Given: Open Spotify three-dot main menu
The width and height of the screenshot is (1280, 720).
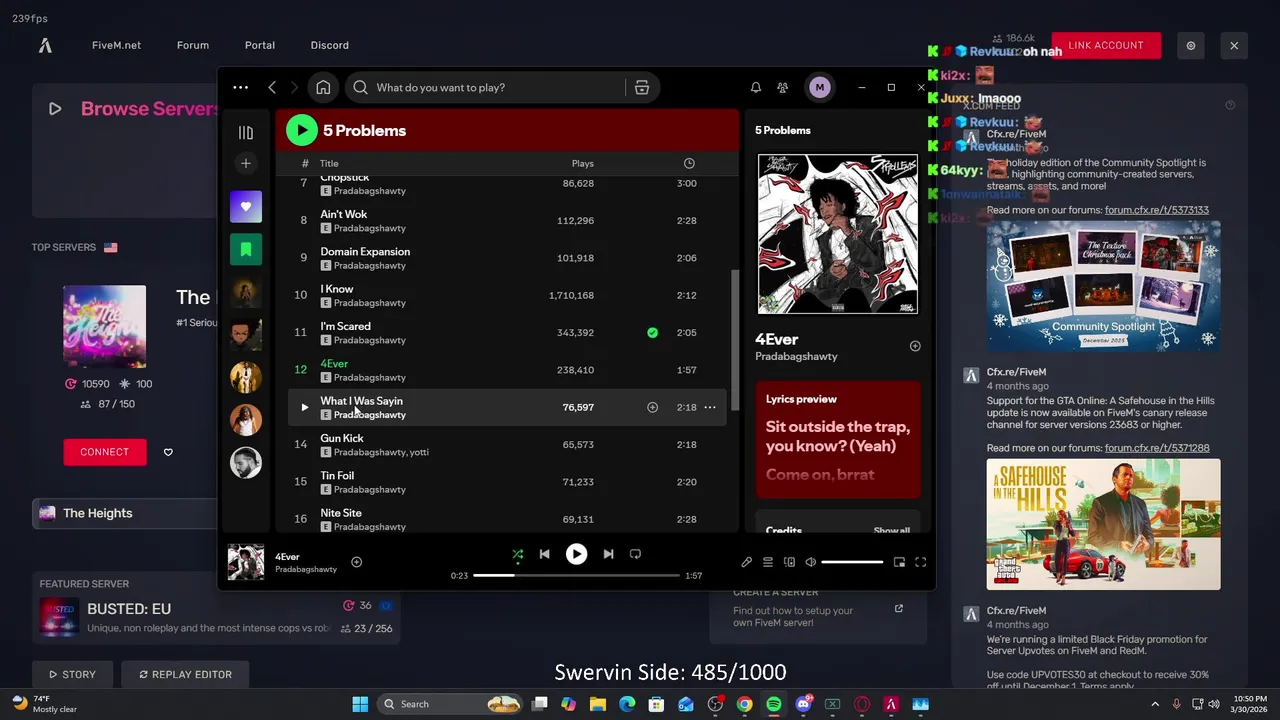Looking at the screenshot, I should [241, 88].
